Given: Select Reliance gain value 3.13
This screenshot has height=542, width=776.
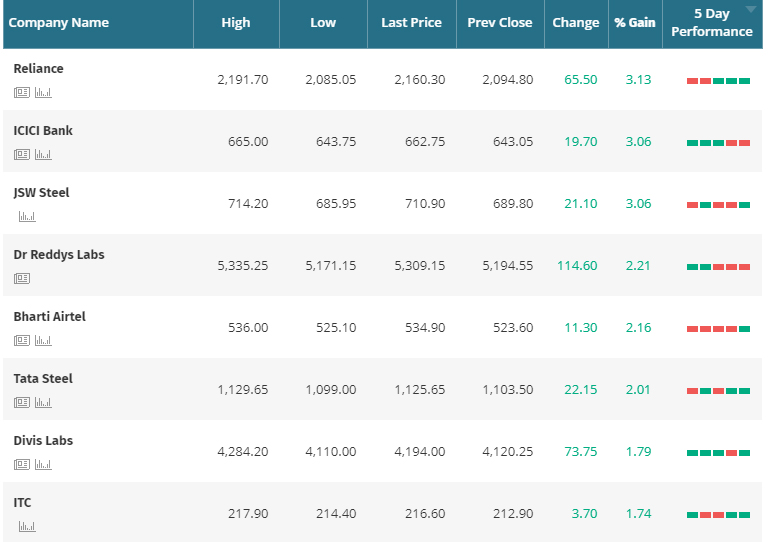Looking at the screenshot, I should click(638, 80).
